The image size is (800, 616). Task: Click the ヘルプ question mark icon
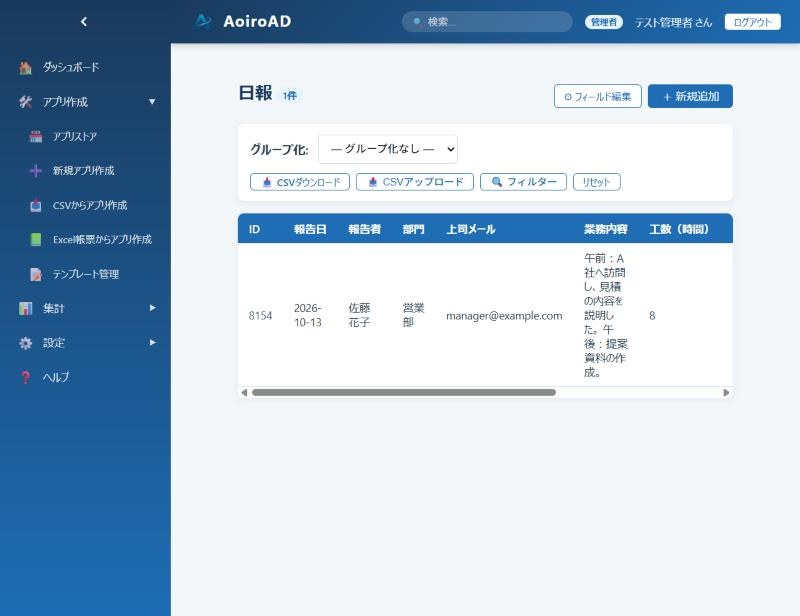pos(26,377)
